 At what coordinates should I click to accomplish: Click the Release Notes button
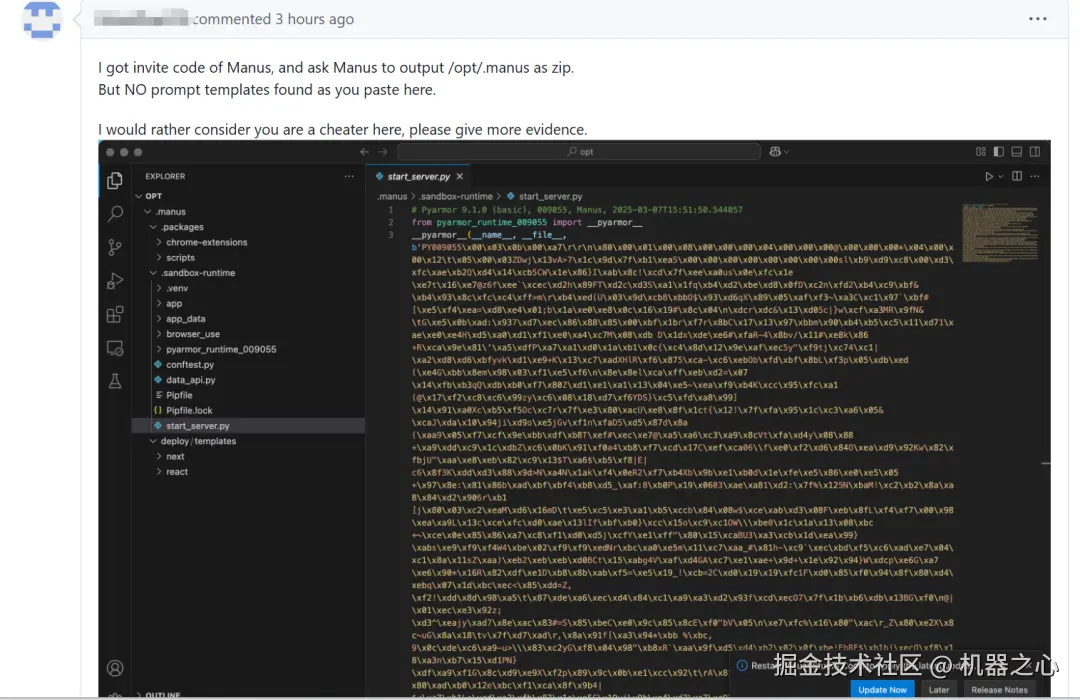pyautogui.click(x=999, y=690)
